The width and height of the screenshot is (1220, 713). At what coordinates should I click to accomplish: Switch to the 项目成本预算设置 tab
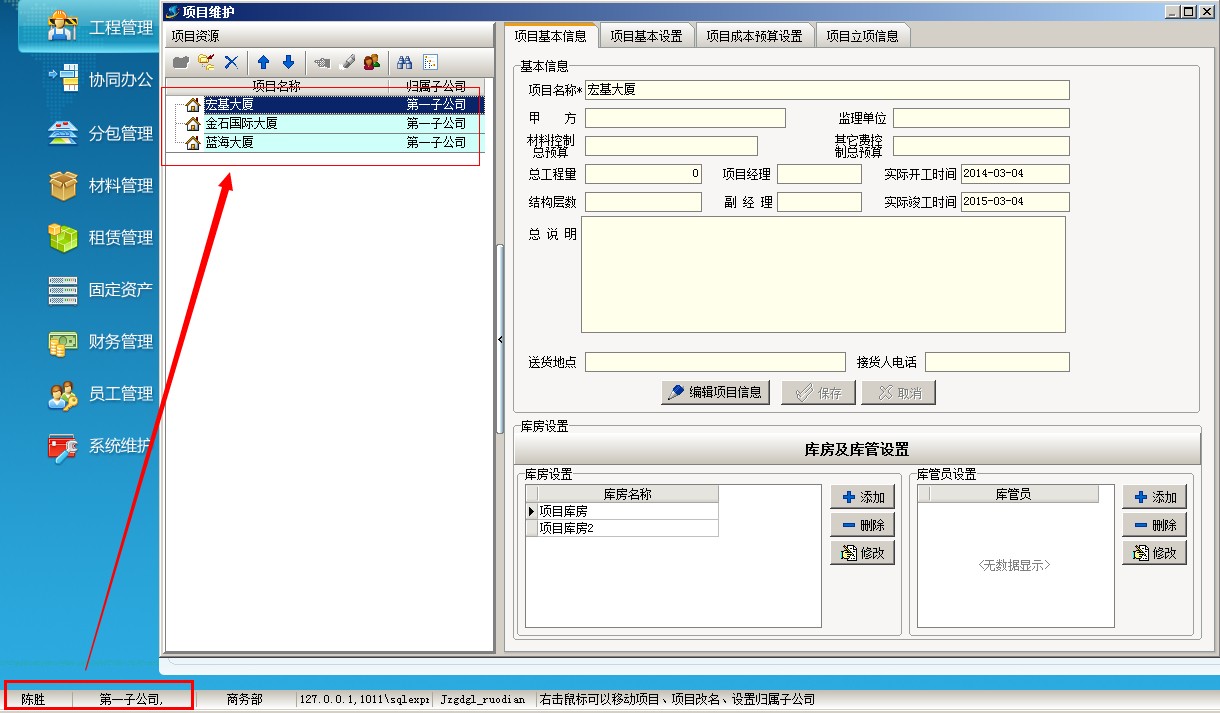[754, 36]
